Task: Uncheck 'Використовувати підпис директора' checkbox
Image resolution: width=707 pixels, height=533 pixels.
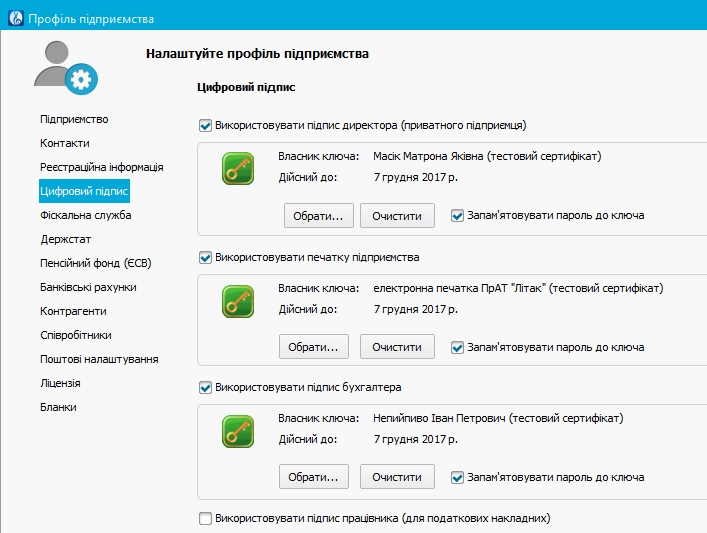Action: pyautogui.click(x=206, y=126)
